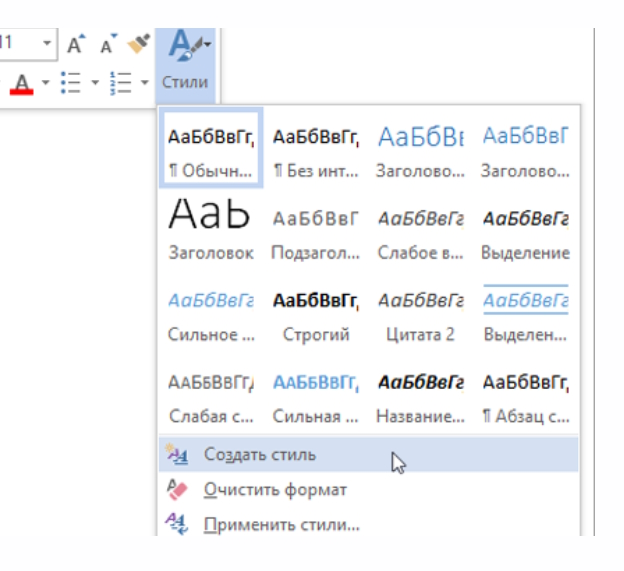
Task: Click the eraser icon beside Очистить формат
Action: pos(177,489)
